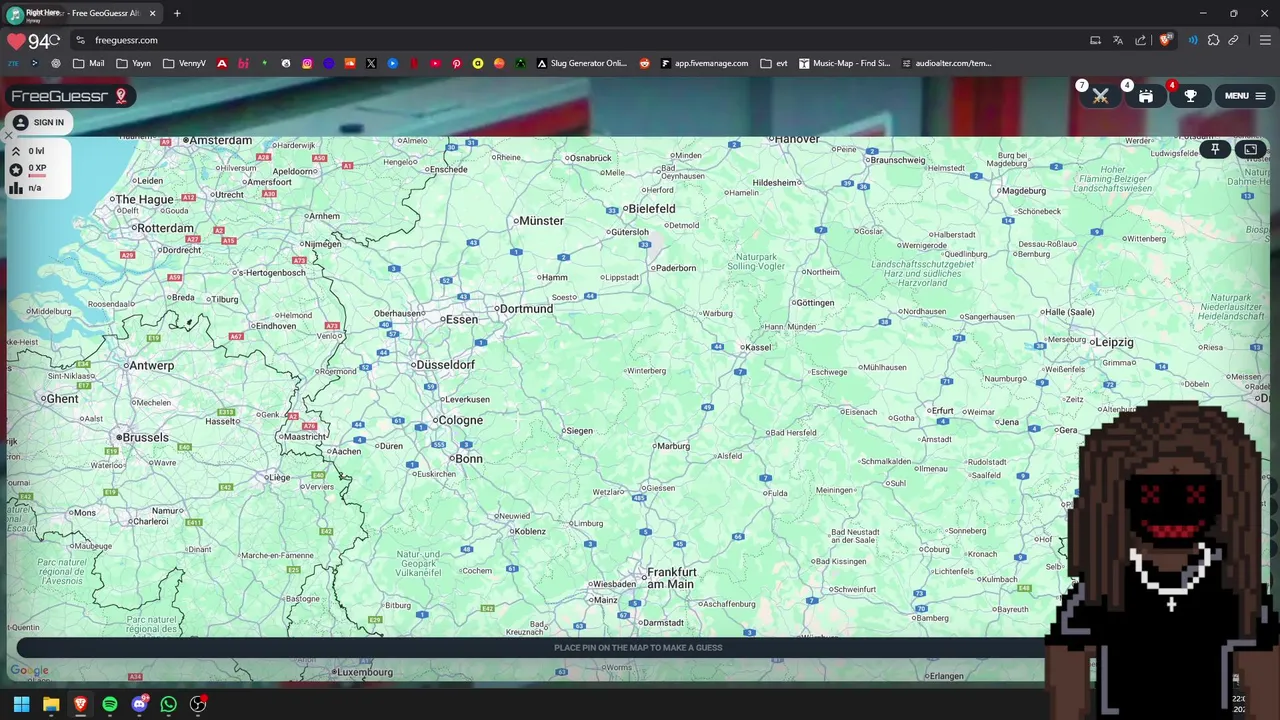
Task: Open the Slug Generator Online bookmark
Action: (x=582, y=63)
